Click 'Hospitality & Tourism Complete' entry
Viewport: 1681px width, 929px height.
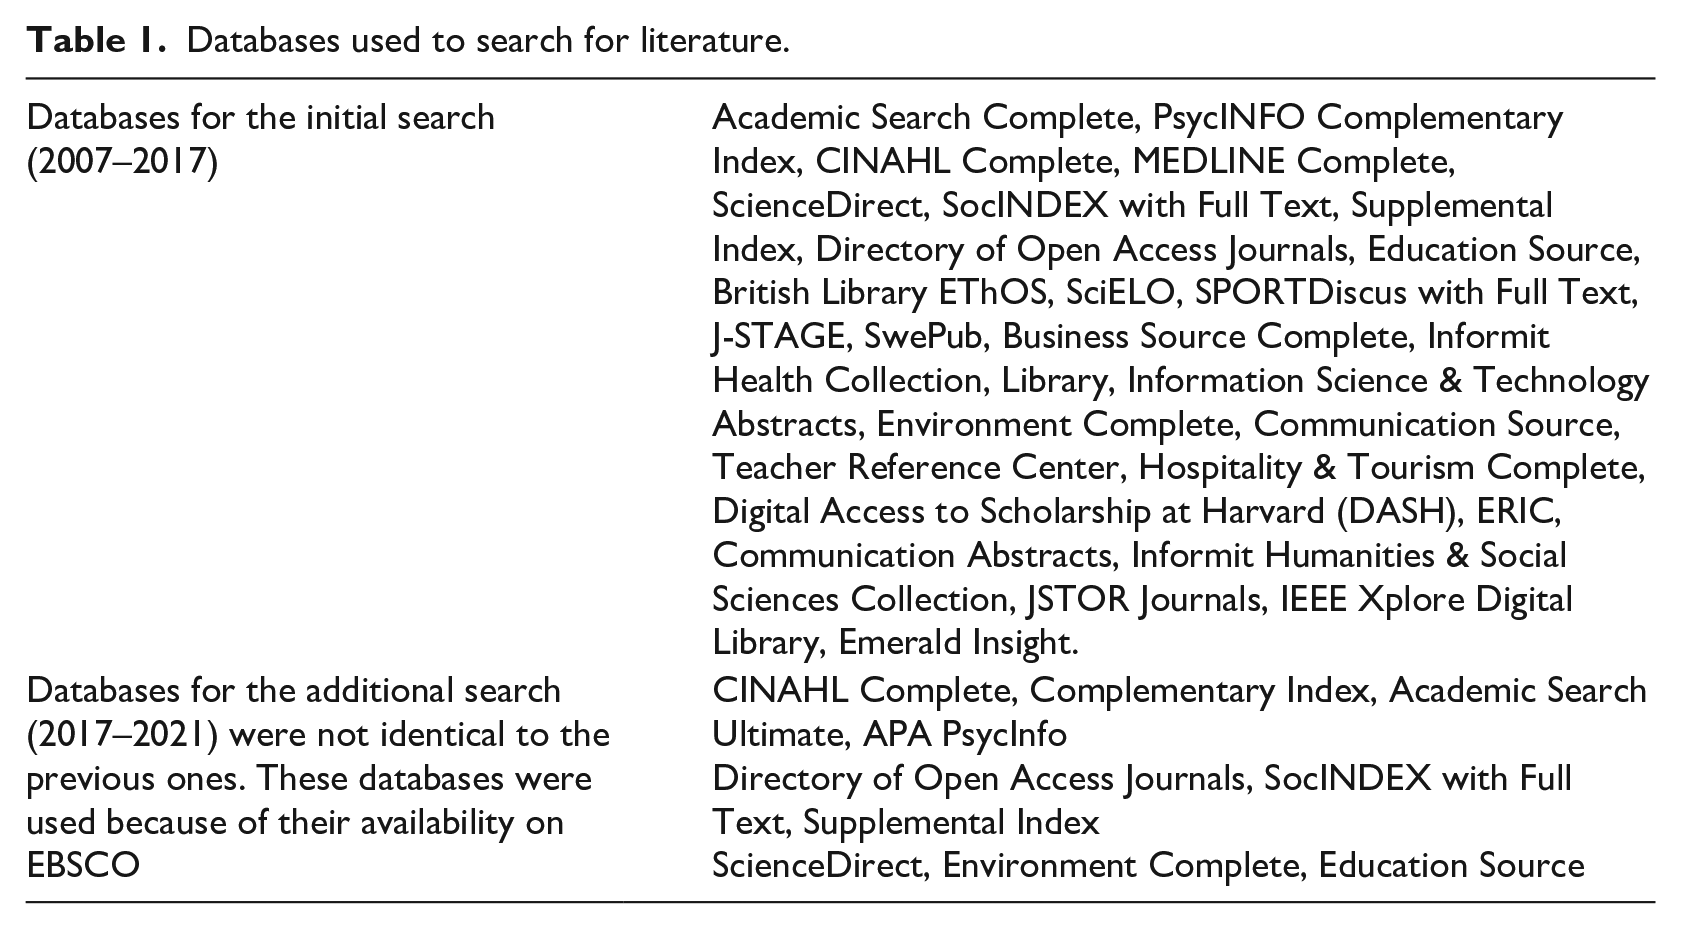[1389, 467]
